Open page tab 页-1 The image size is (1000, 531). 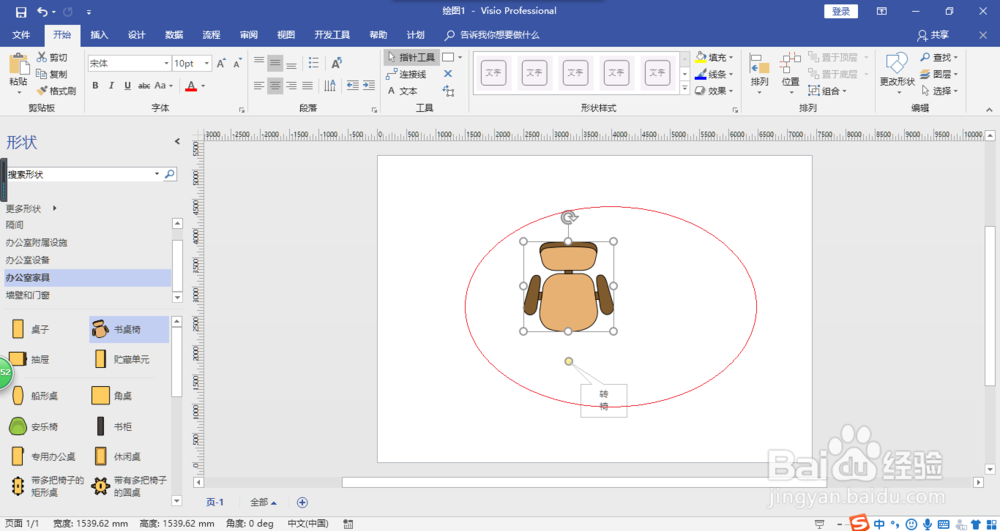[215, 502]
